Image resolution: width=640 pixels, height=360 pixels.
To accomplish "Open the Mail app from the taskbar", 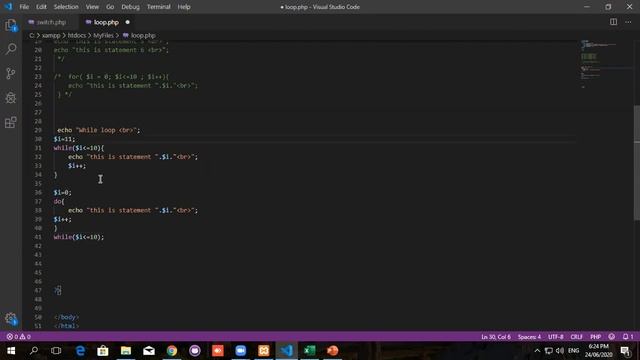I will pyautogui.click(x=149, y=351).
